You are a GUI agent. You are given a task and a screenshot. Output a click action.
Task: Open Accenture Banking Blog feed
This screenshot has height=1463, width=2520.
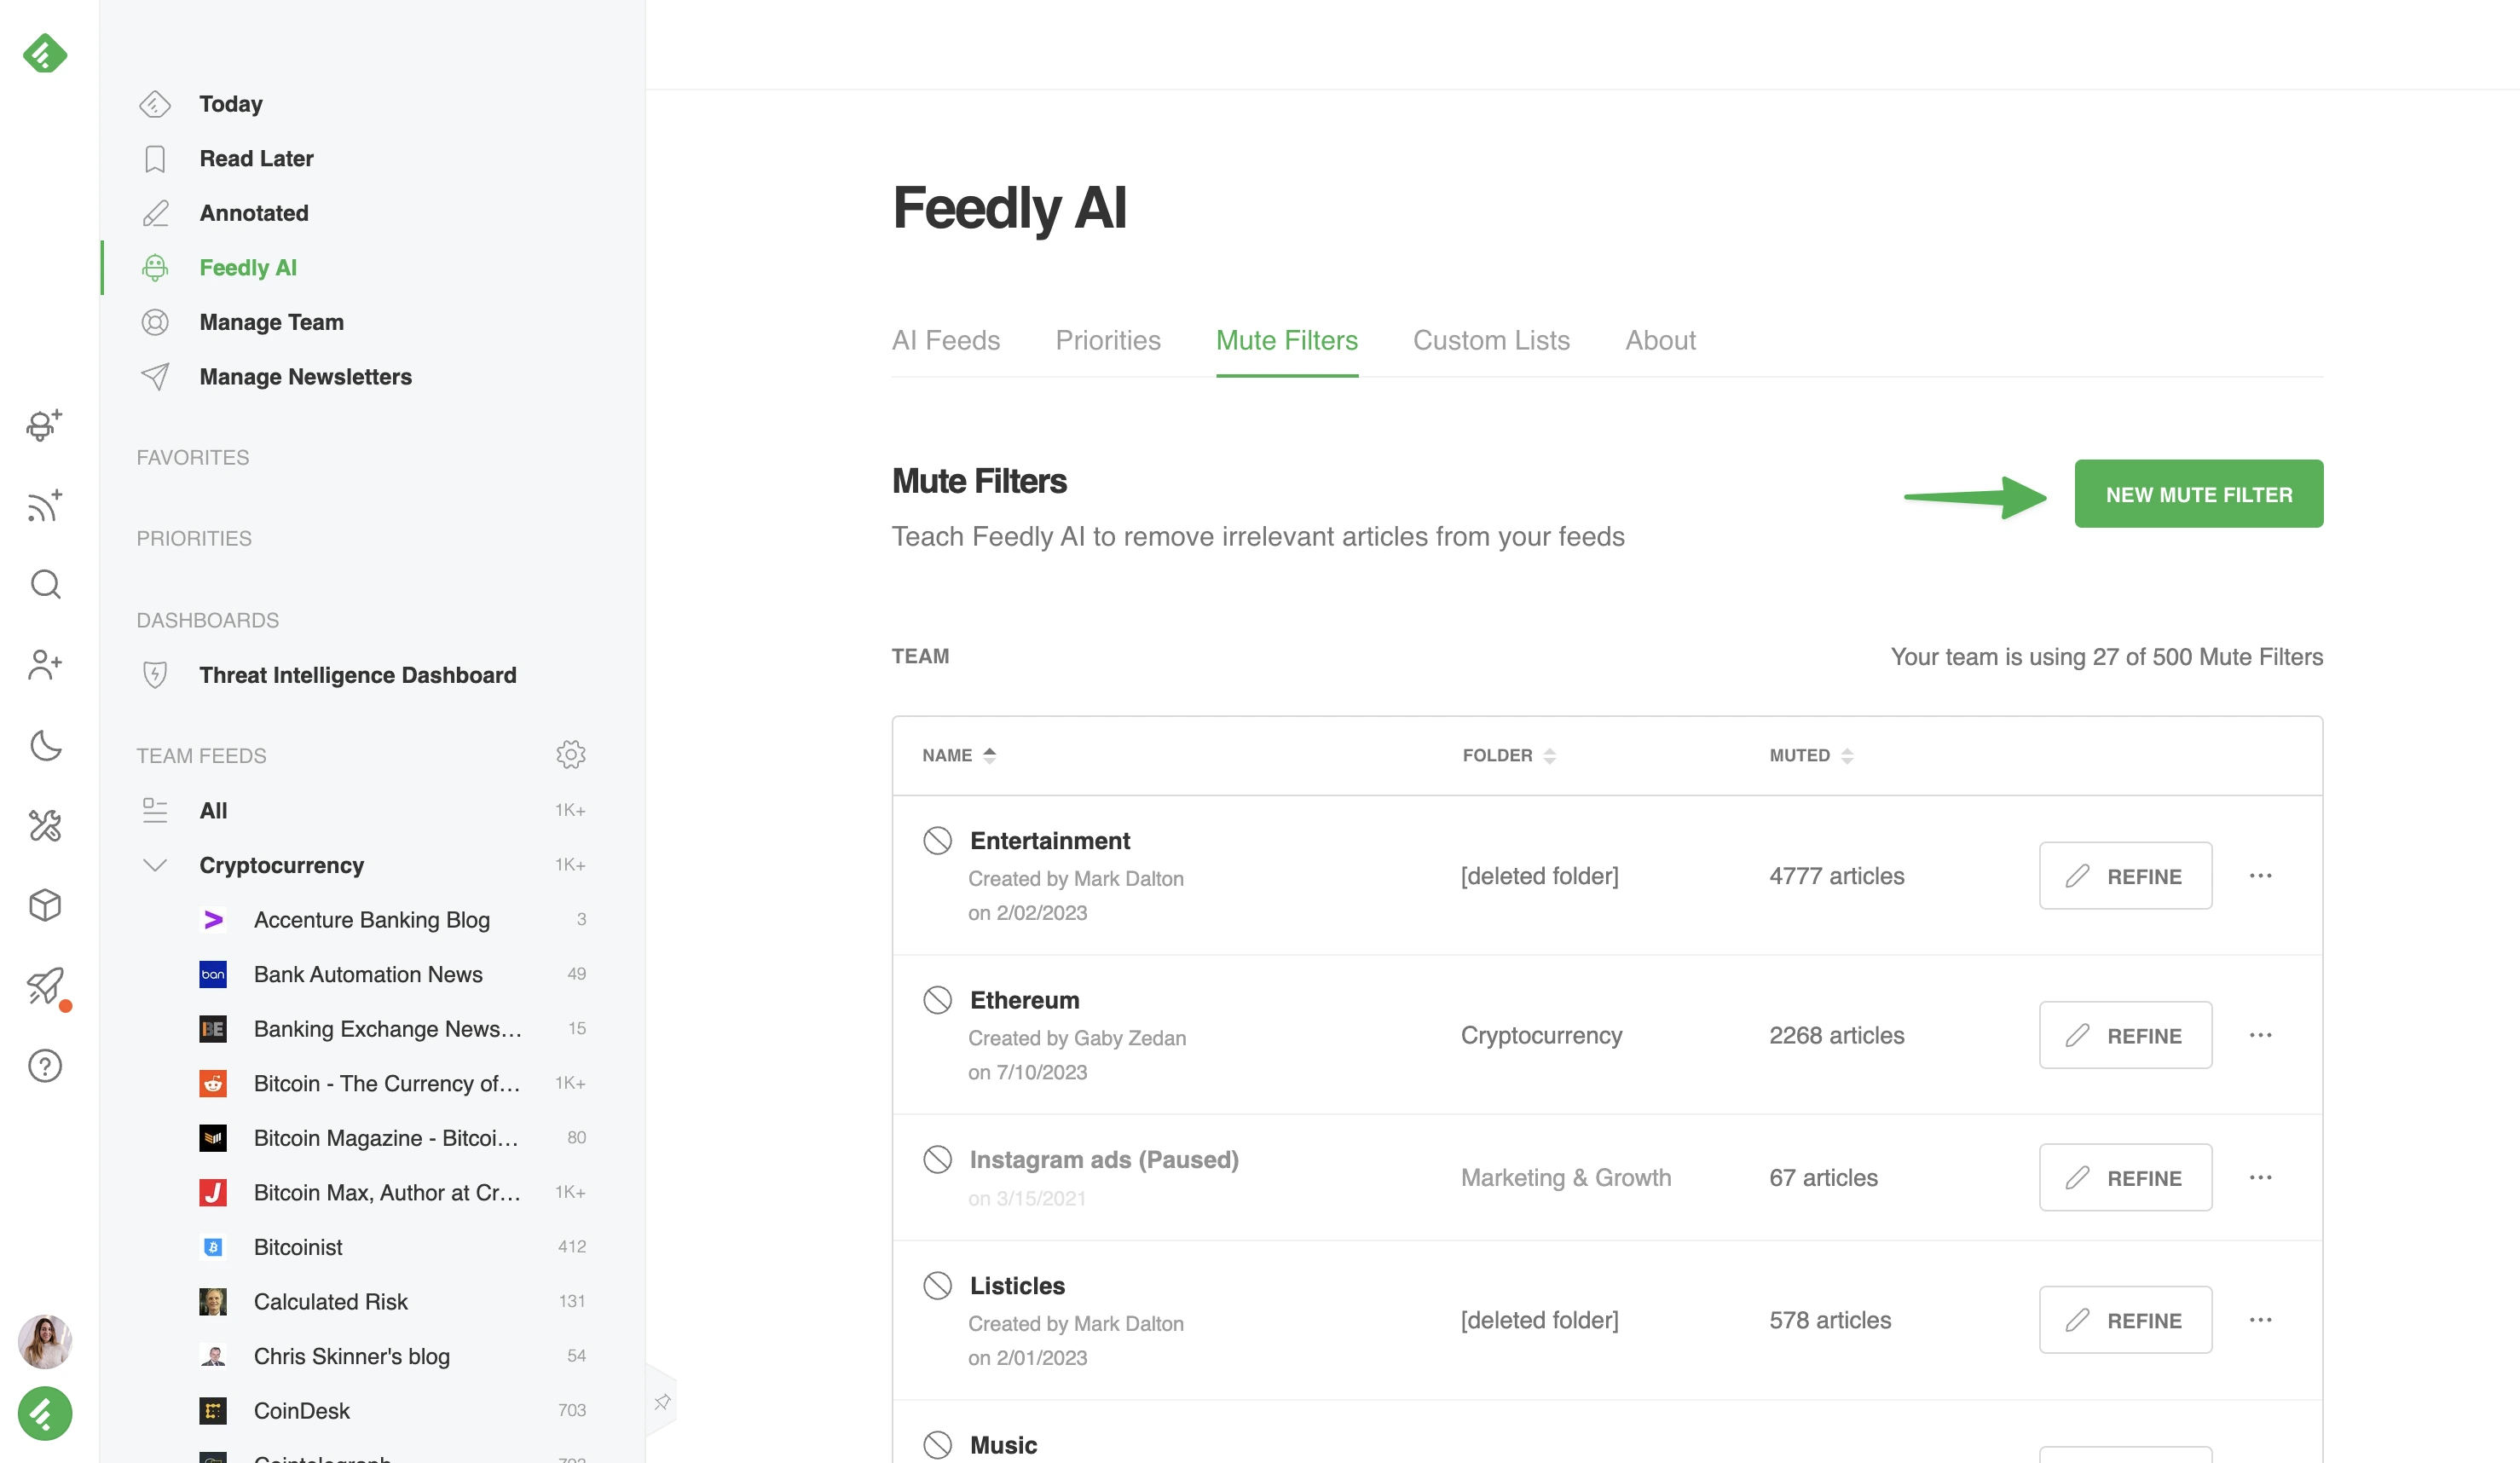coord(371,919)
